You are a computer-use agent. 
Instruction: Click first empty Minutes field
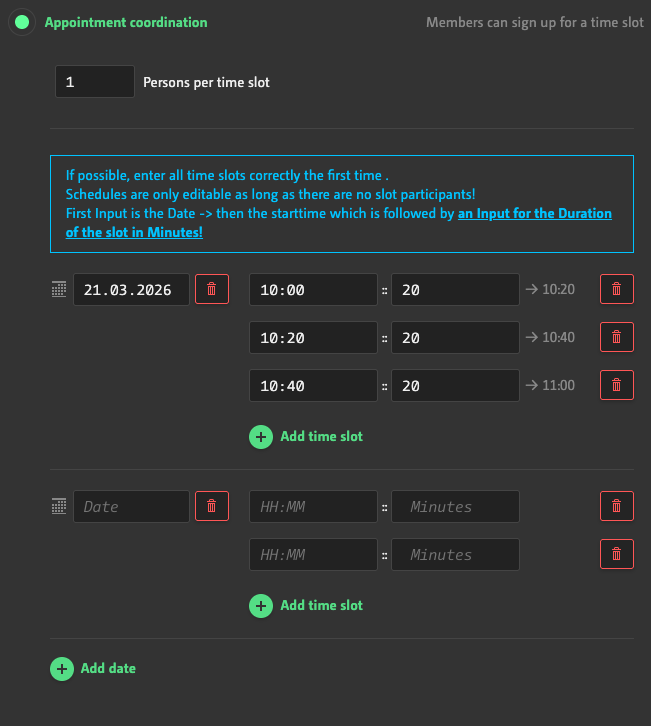pos(455,507)
